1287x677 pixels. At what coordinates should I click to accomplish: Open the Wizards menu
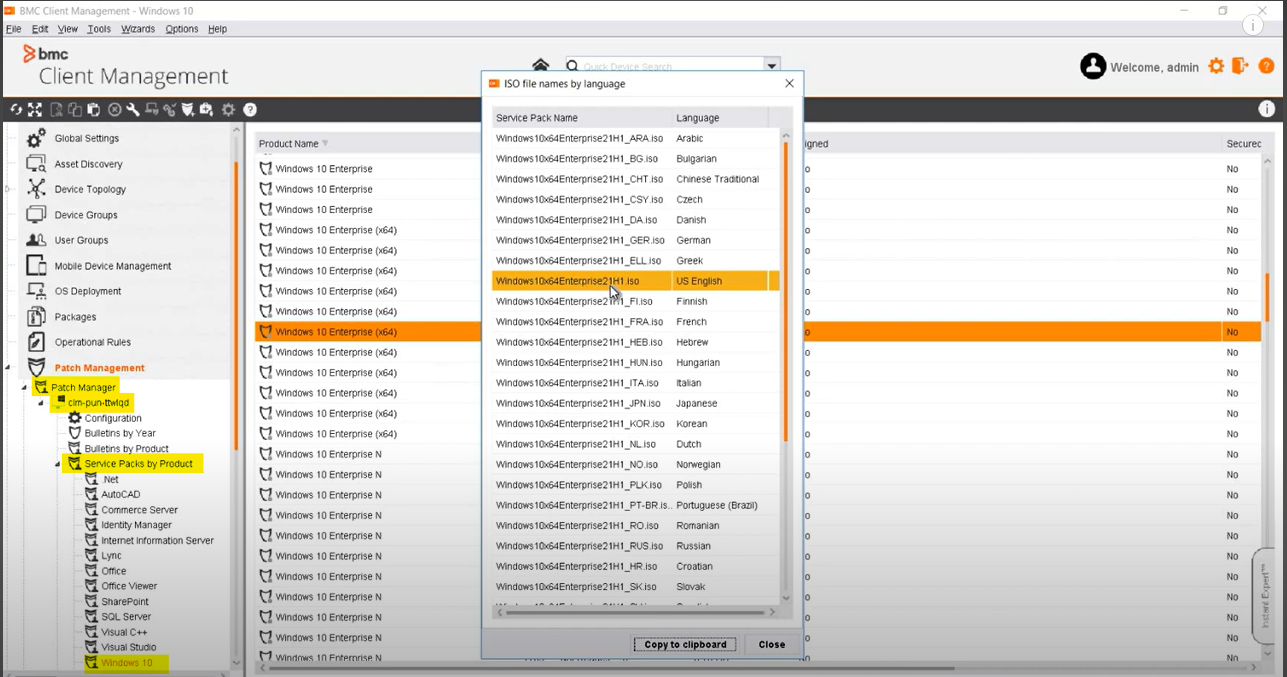138,29
